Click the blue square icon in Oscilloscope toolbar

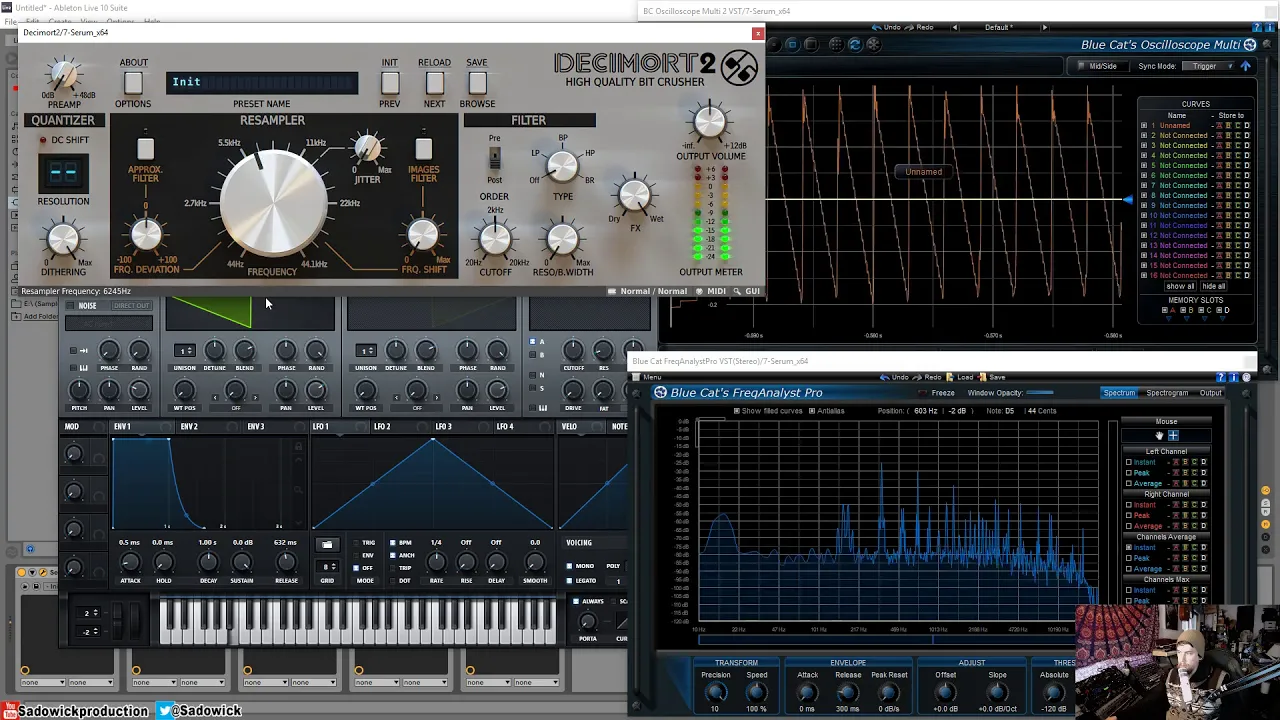(x=792, y=44)
